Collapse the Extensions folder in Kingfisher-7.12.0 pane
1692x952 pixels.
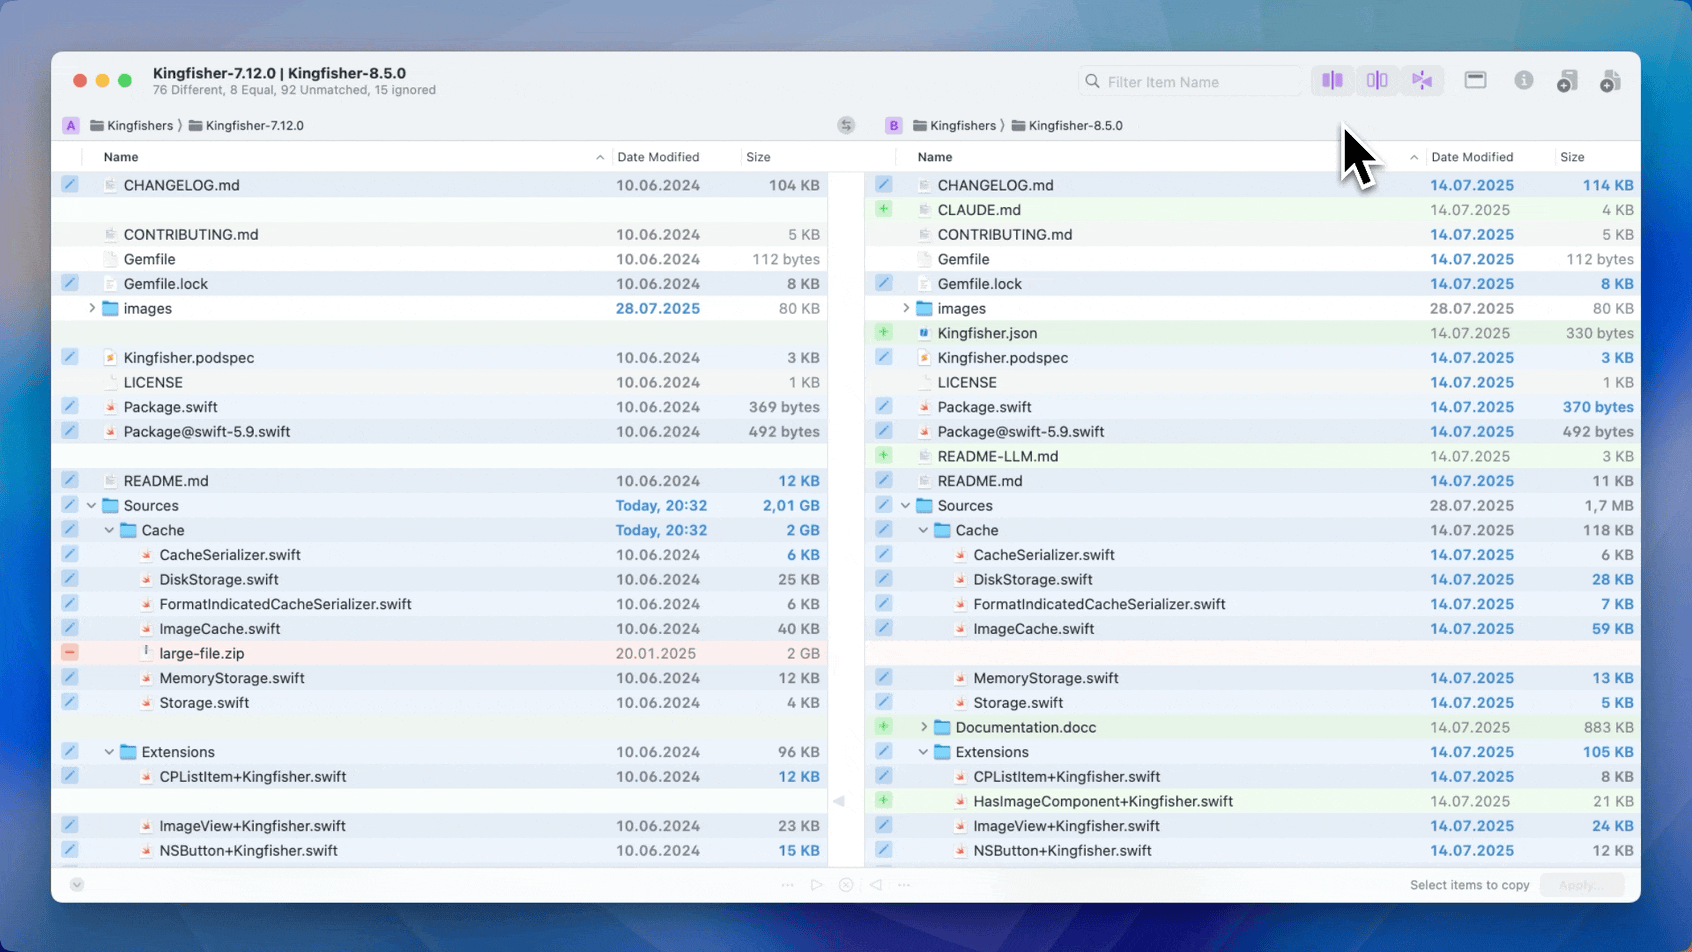click(110, 752)
